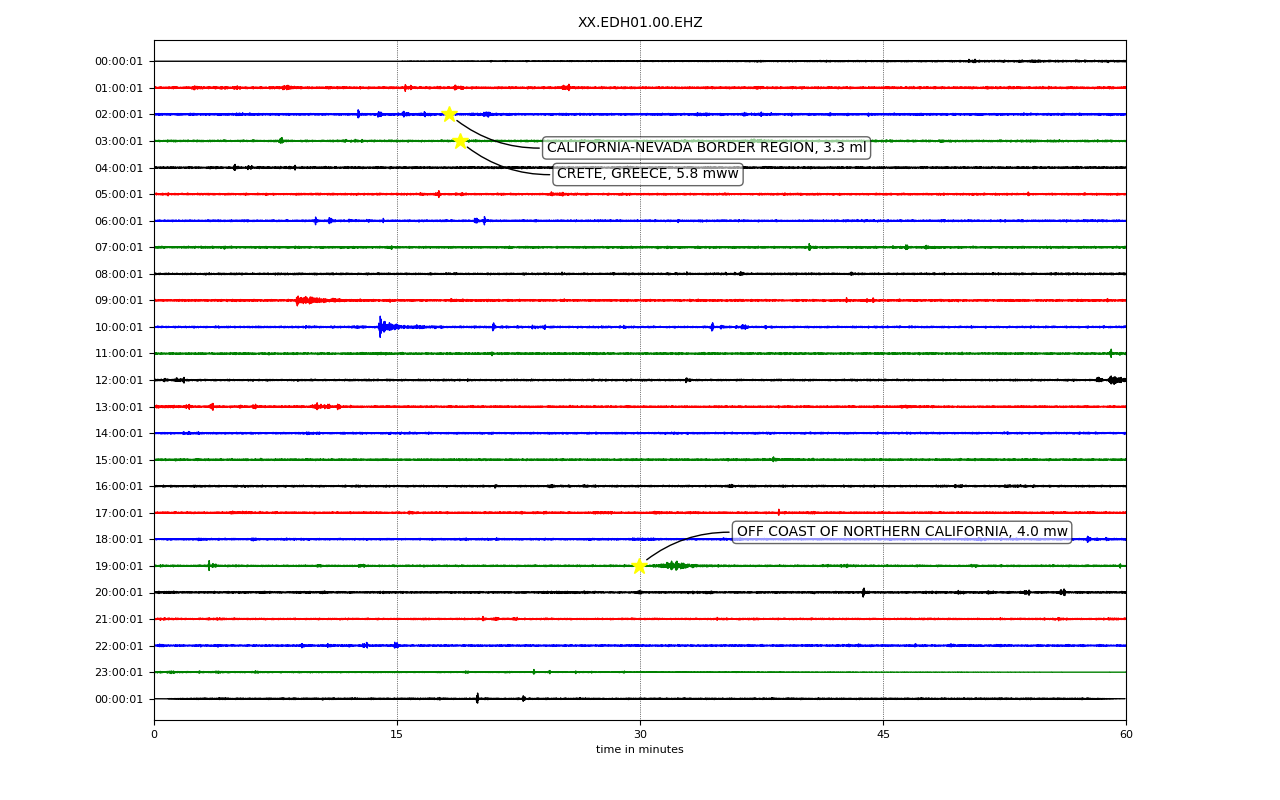The height and width of the screenshot is (800, 1280).
Task: Click the yellow star on the 19:00:01 trace
Action: pos(639,566)
